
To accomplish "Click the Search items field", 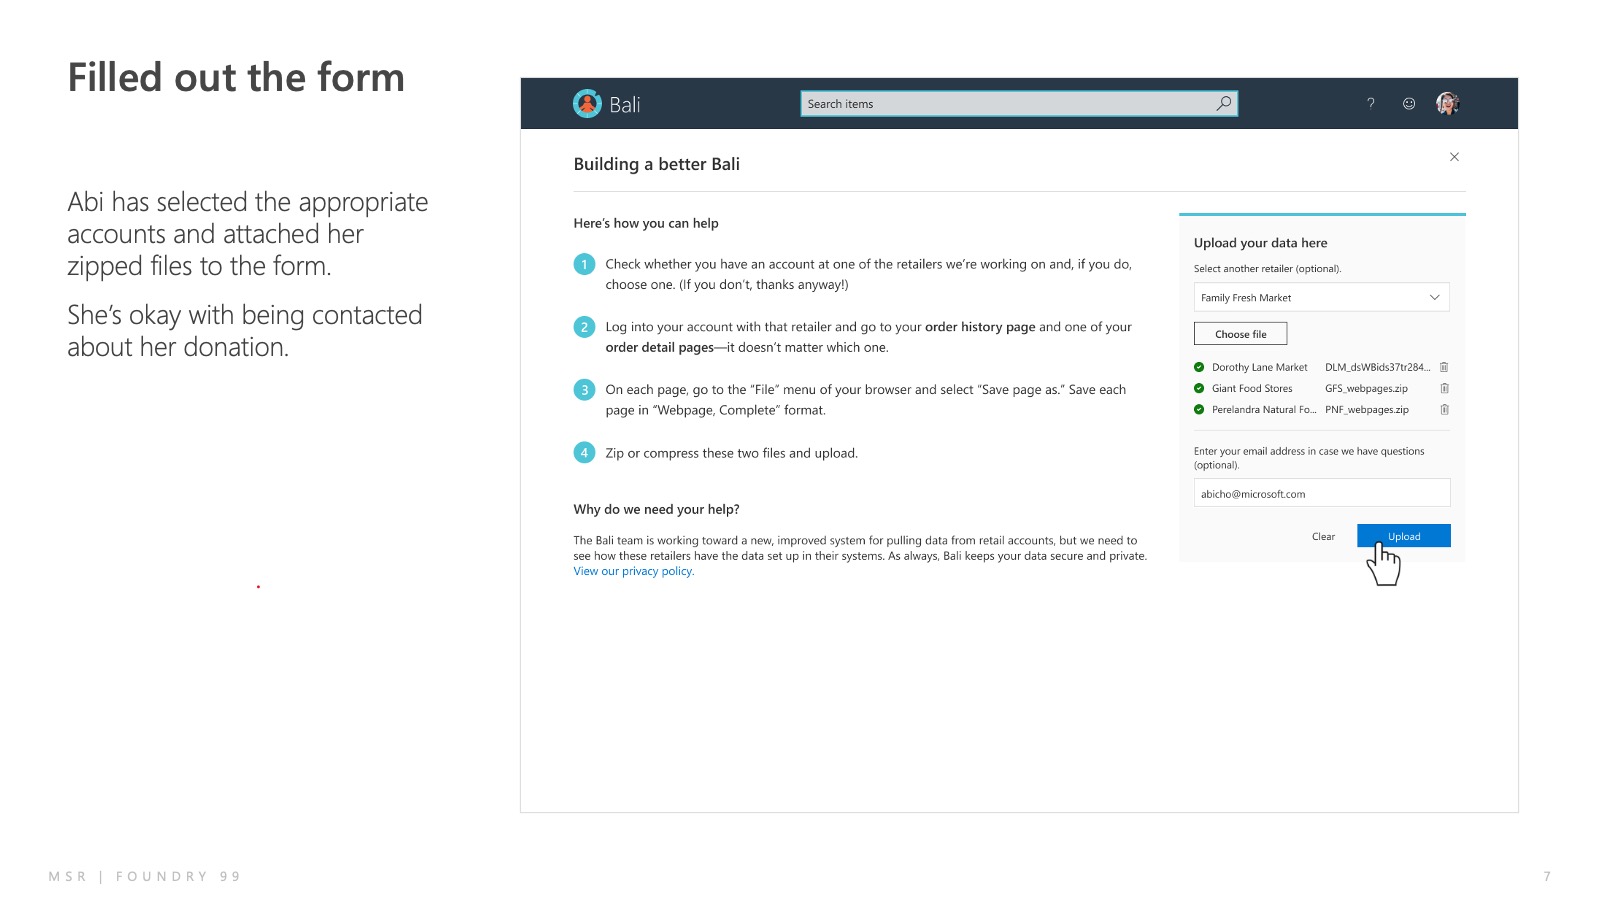I will [1019, 103].
